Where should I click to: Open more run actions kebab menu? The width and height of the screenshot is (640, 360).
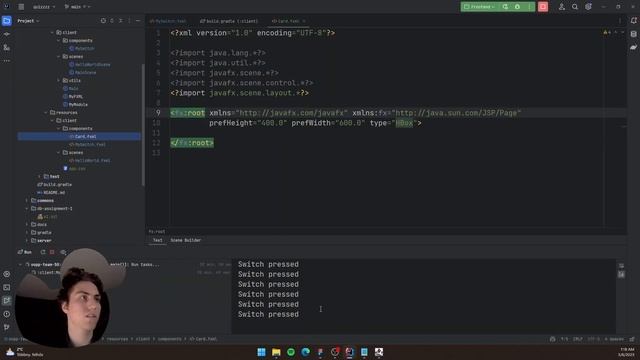point(529,7)
